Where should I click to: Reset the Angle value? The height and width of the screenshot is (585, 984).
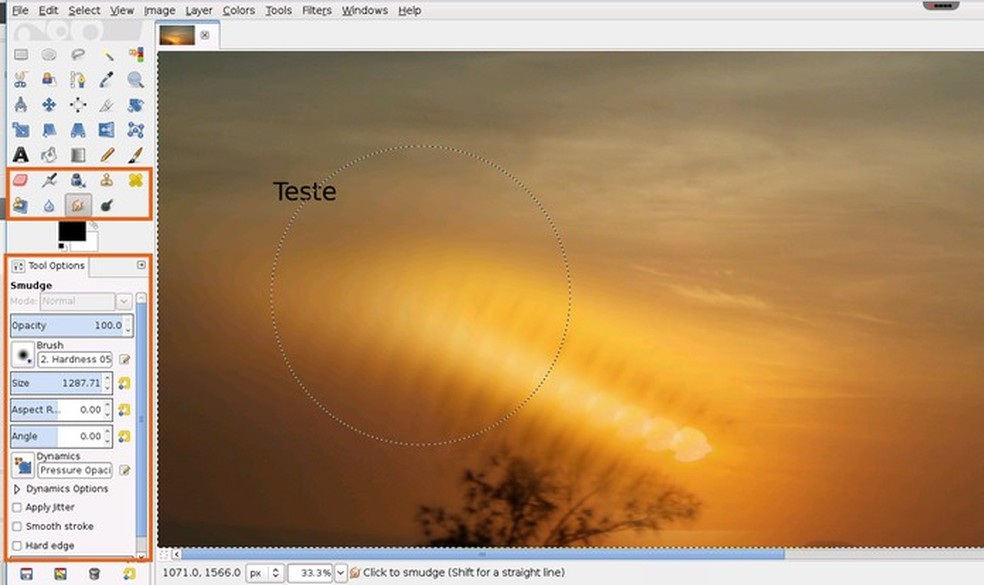124,436
